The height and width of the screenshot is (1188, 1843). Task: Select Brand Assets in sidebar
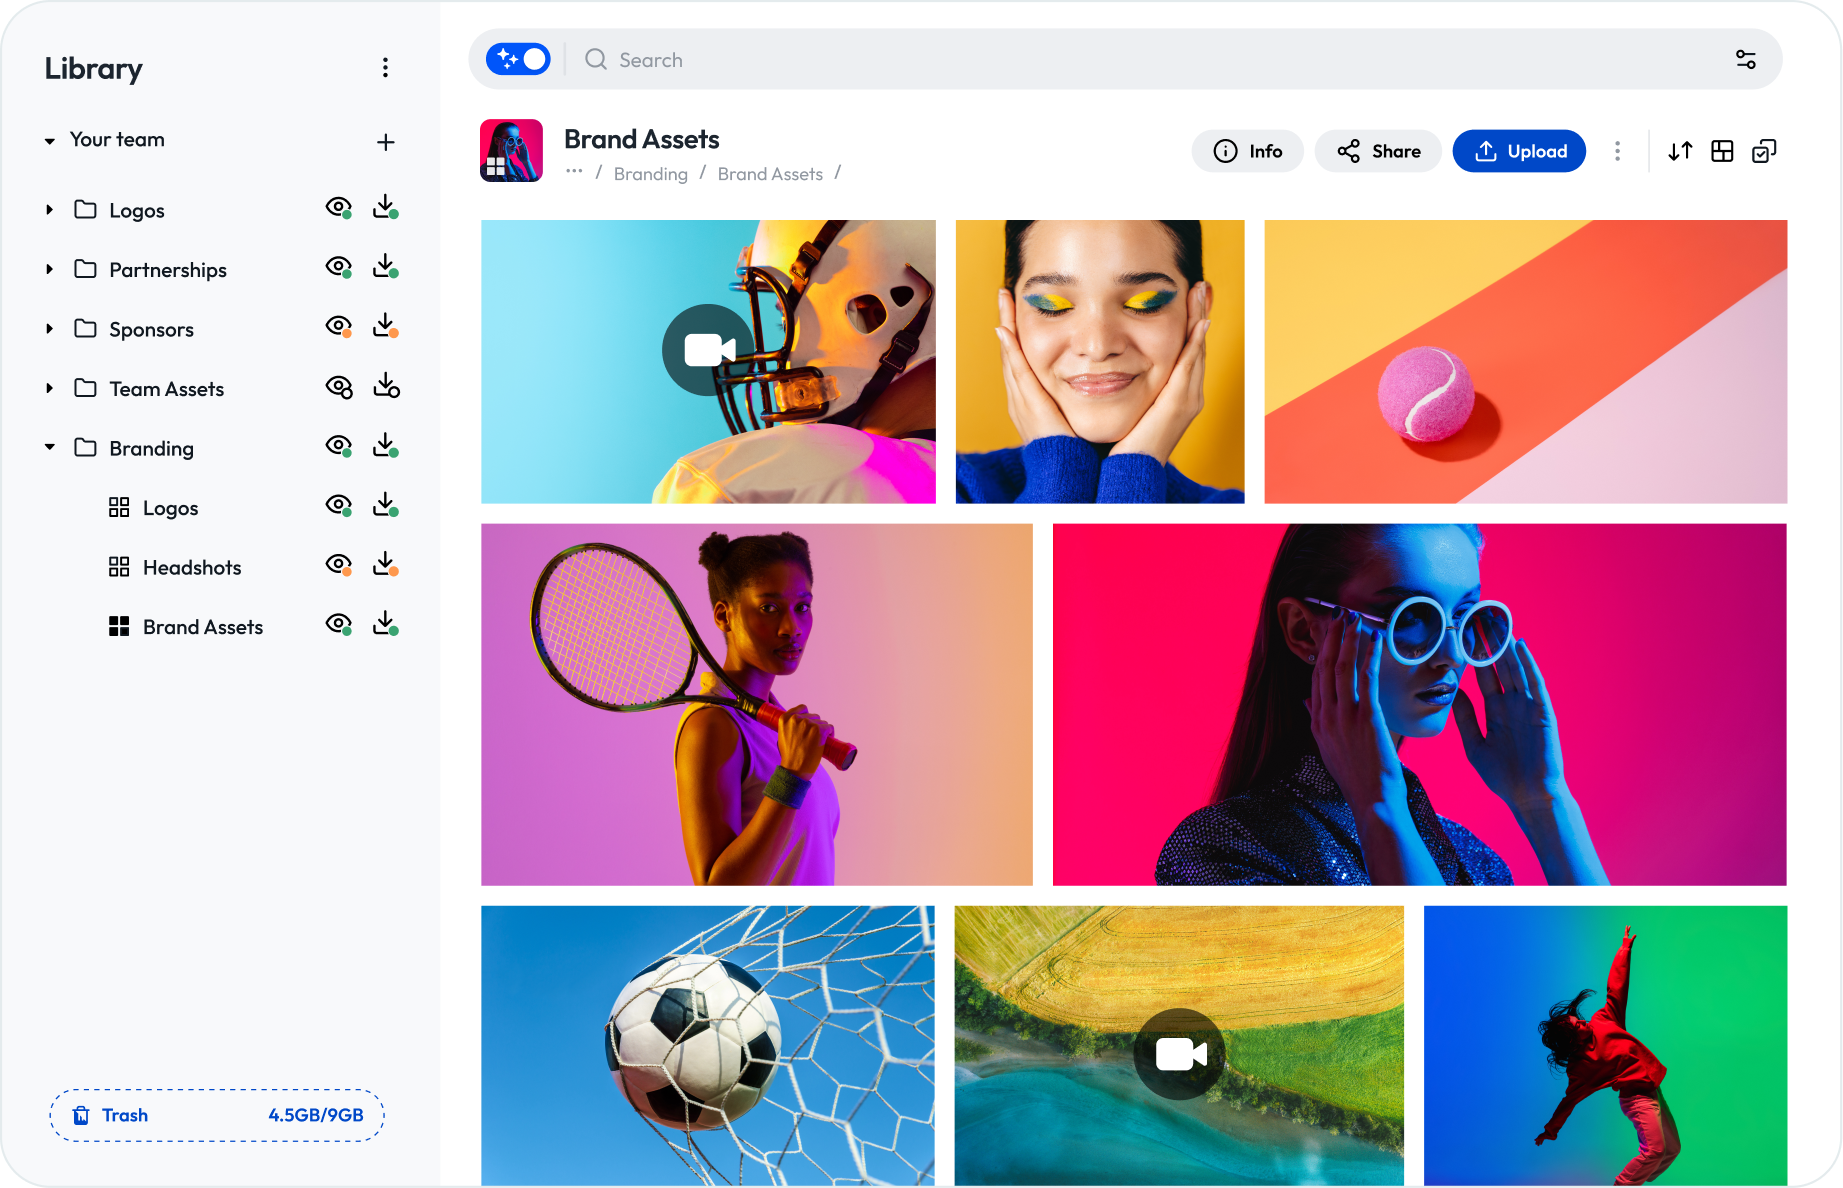(202, 627)
